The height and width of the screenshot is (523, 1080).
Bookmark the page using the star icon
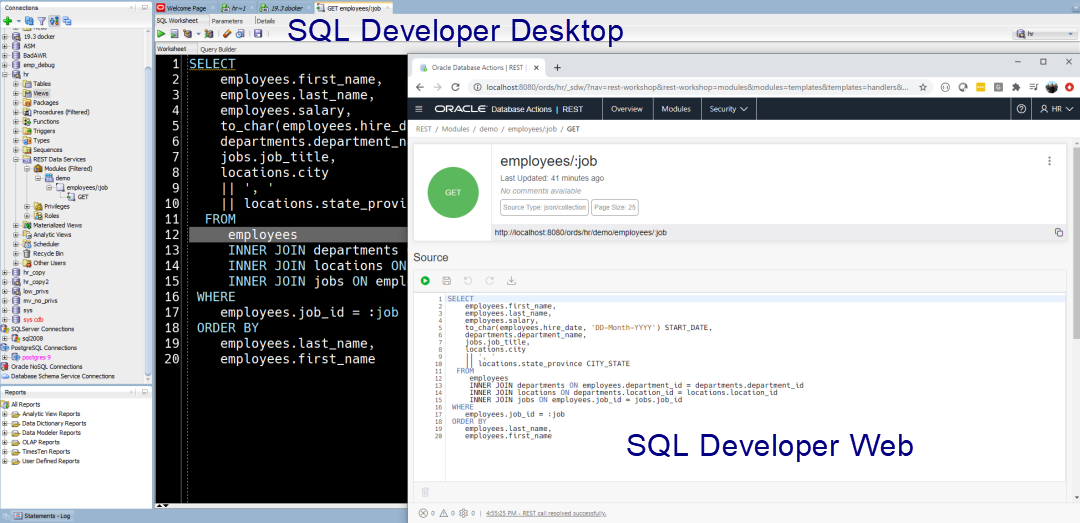[x=923, y=88]
